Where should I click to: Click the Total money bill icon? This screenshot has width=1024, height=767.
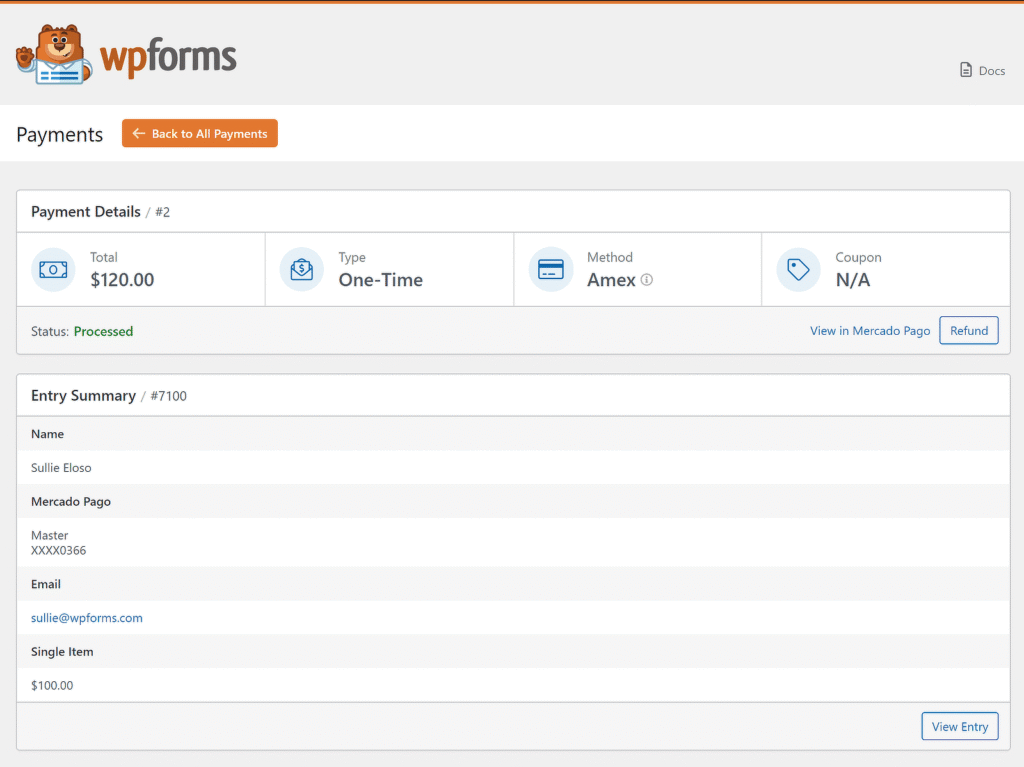click(53, 269)
